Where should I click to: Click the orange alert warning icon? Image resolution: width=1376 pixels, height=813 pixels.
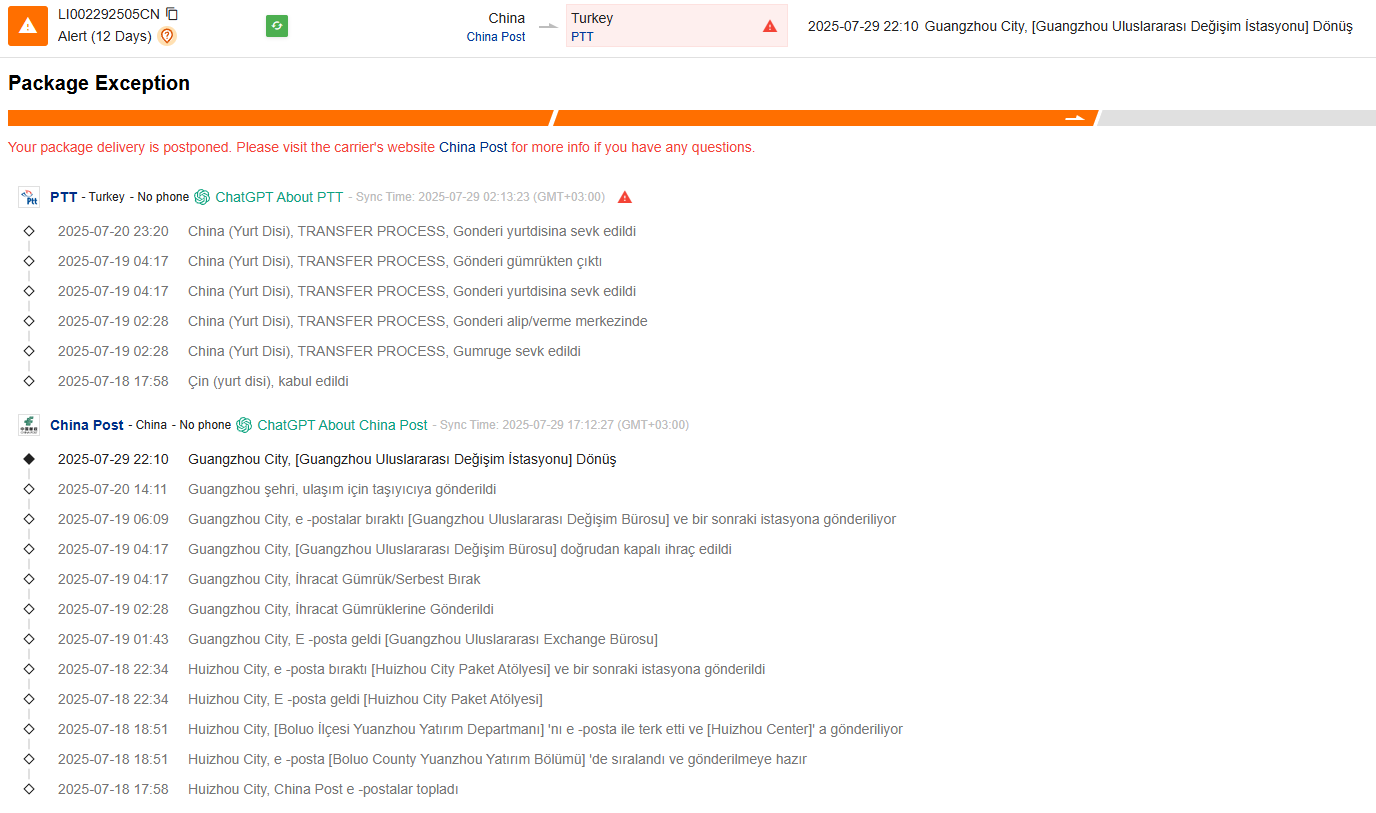coord(28,26)
